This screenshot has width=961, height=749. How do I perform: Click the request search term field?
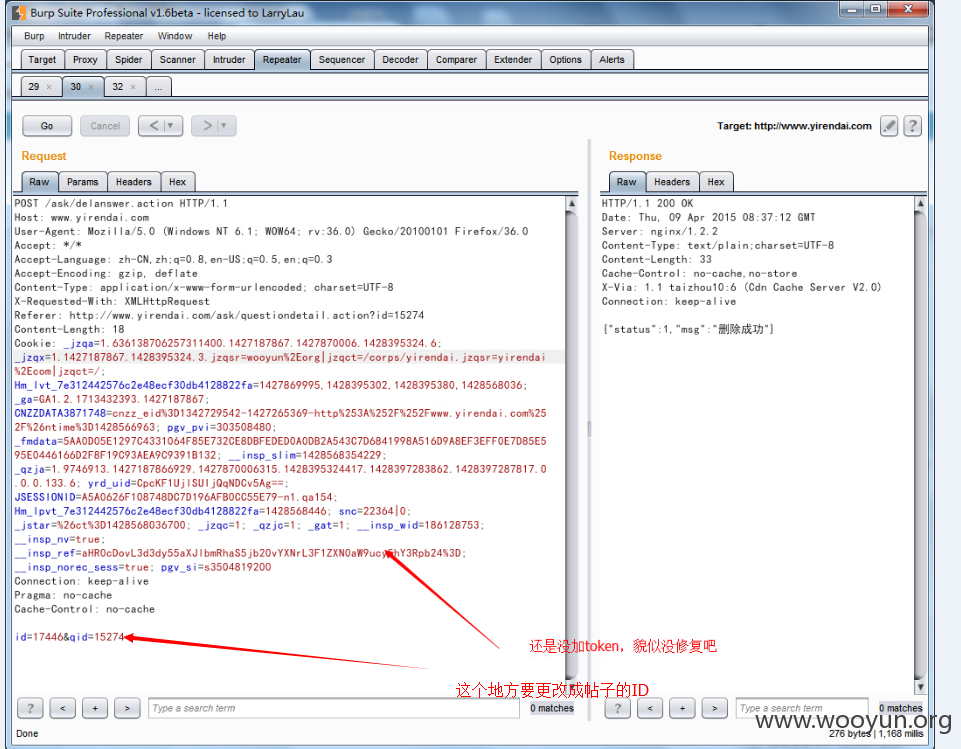tap(334, 708)
